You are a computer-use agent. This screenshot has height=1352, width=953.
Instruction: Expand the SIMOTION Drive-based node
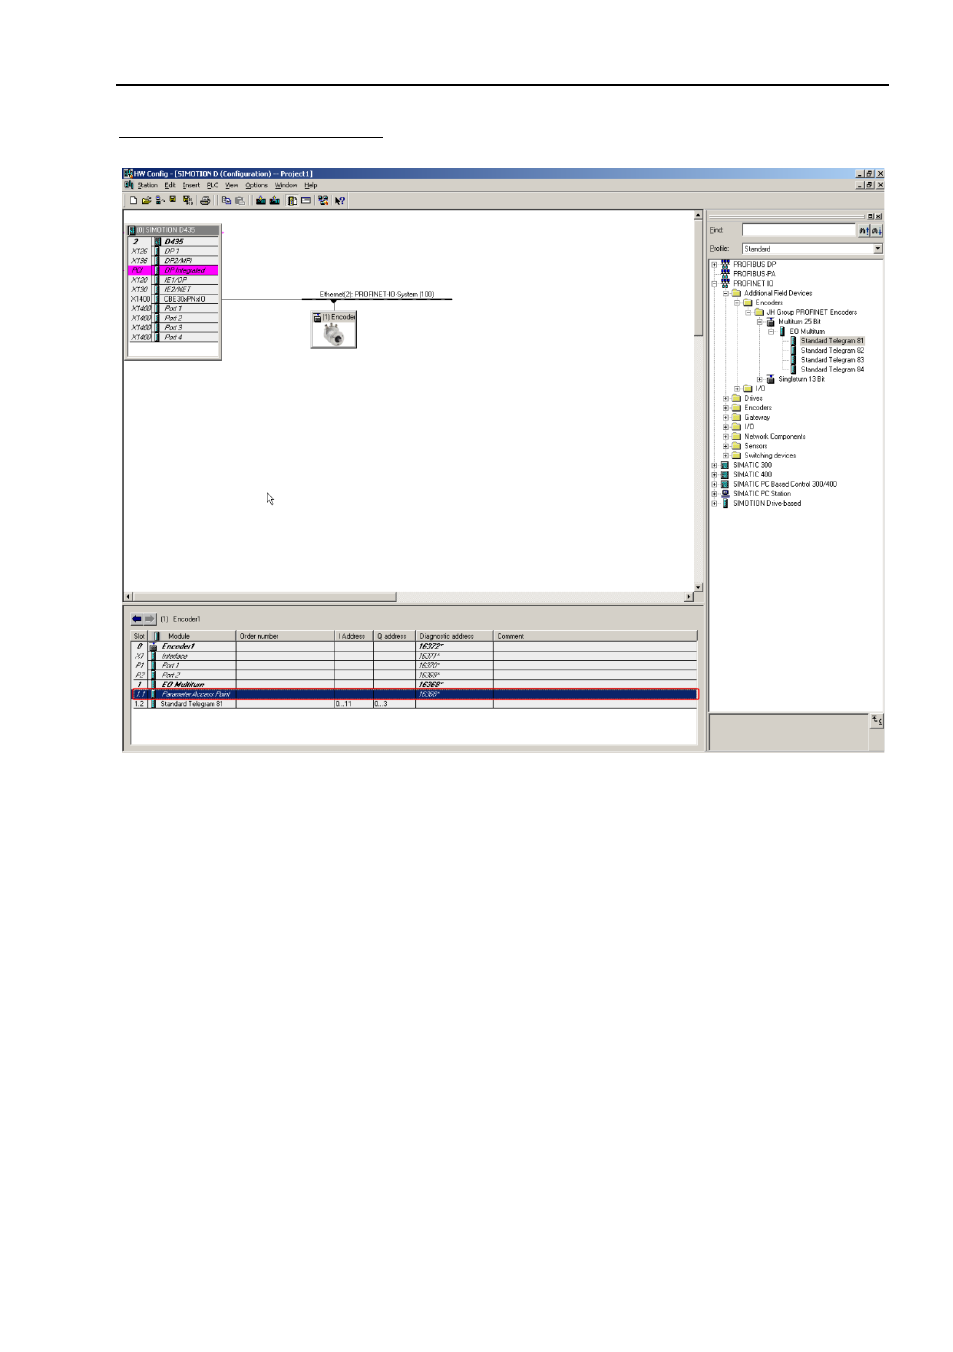714,503
